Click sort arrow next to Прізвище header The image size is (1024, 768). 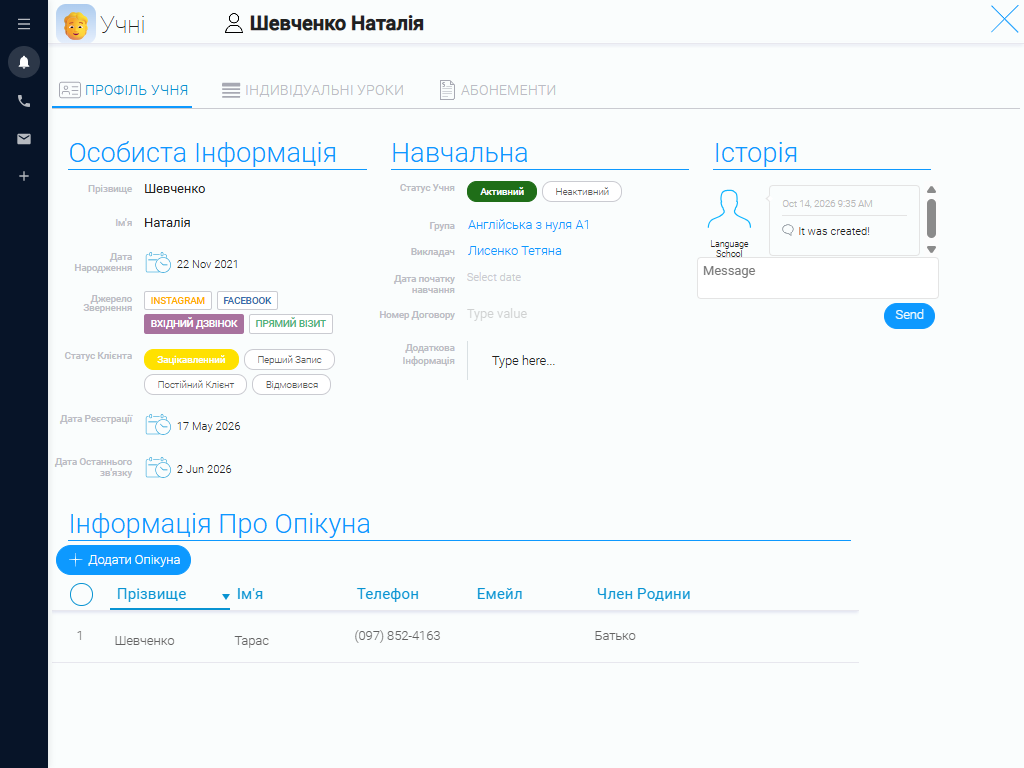(225, 596)
